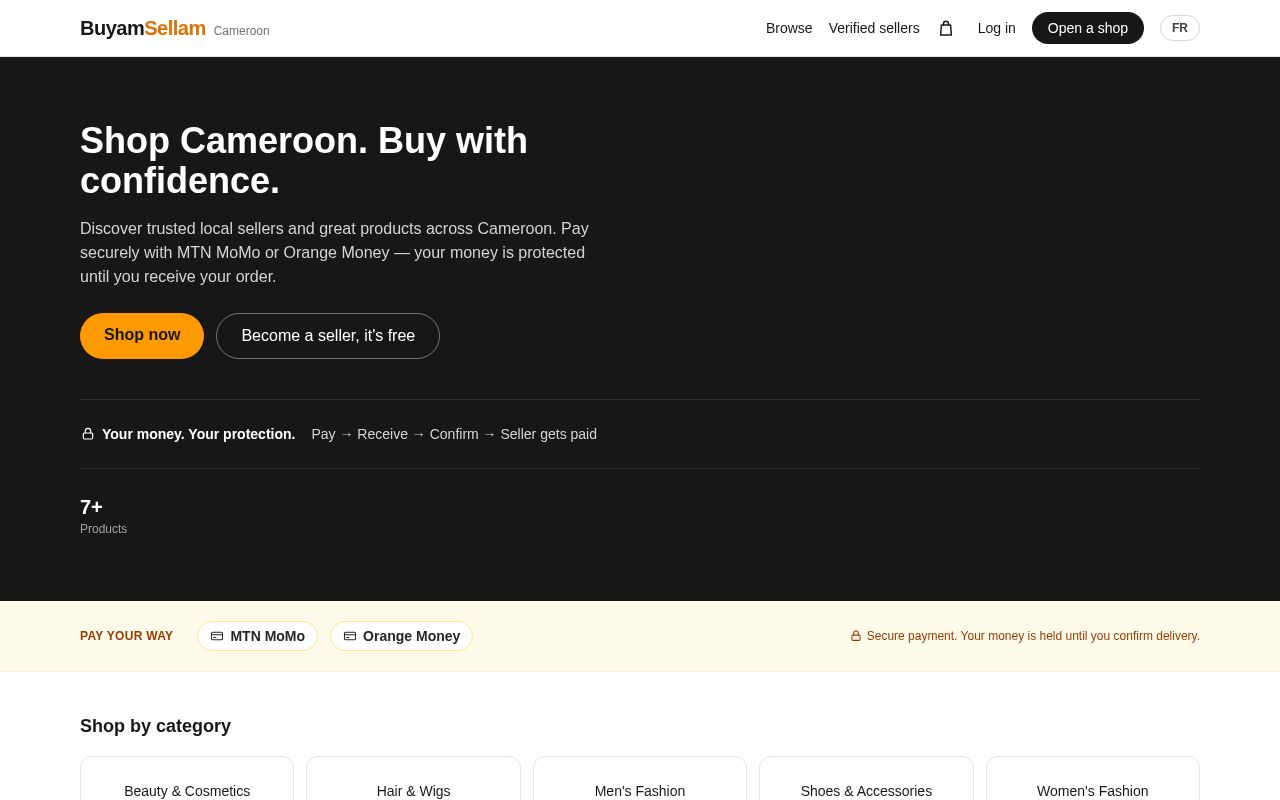Image resolution: width=1280 pixels, height=800 pixels.
Task: Click the BuyamSellam logo
Action: tap(143, 28)
